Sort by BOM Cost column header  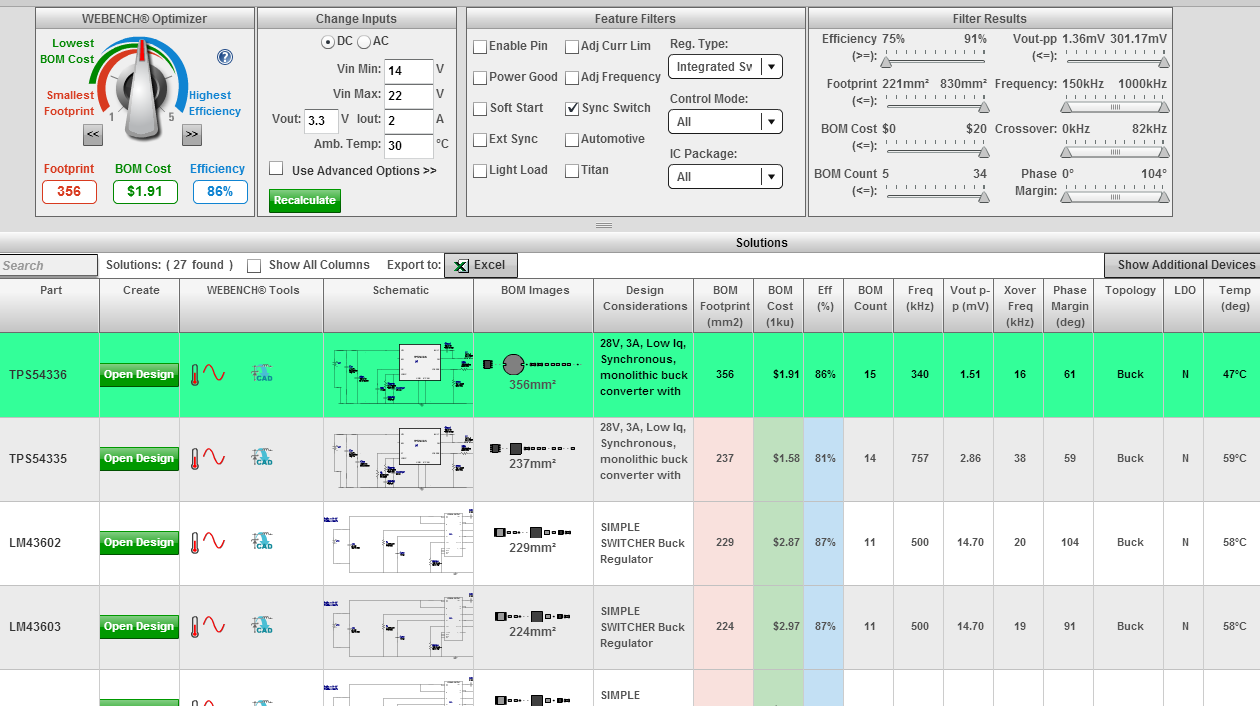click(x=779, y=306)
